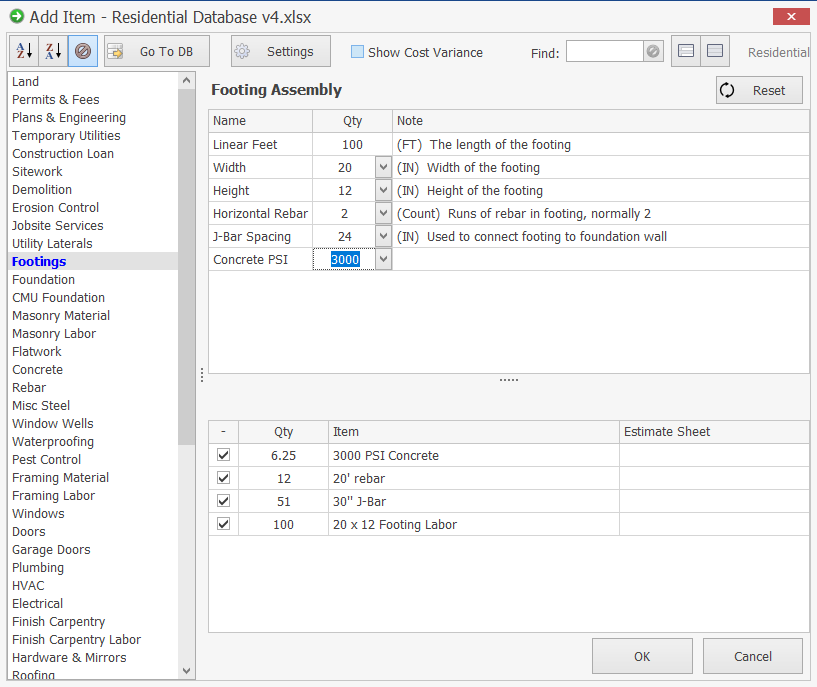Open the Concrete PSI dropdown arrow

click(x=383, y=259)
